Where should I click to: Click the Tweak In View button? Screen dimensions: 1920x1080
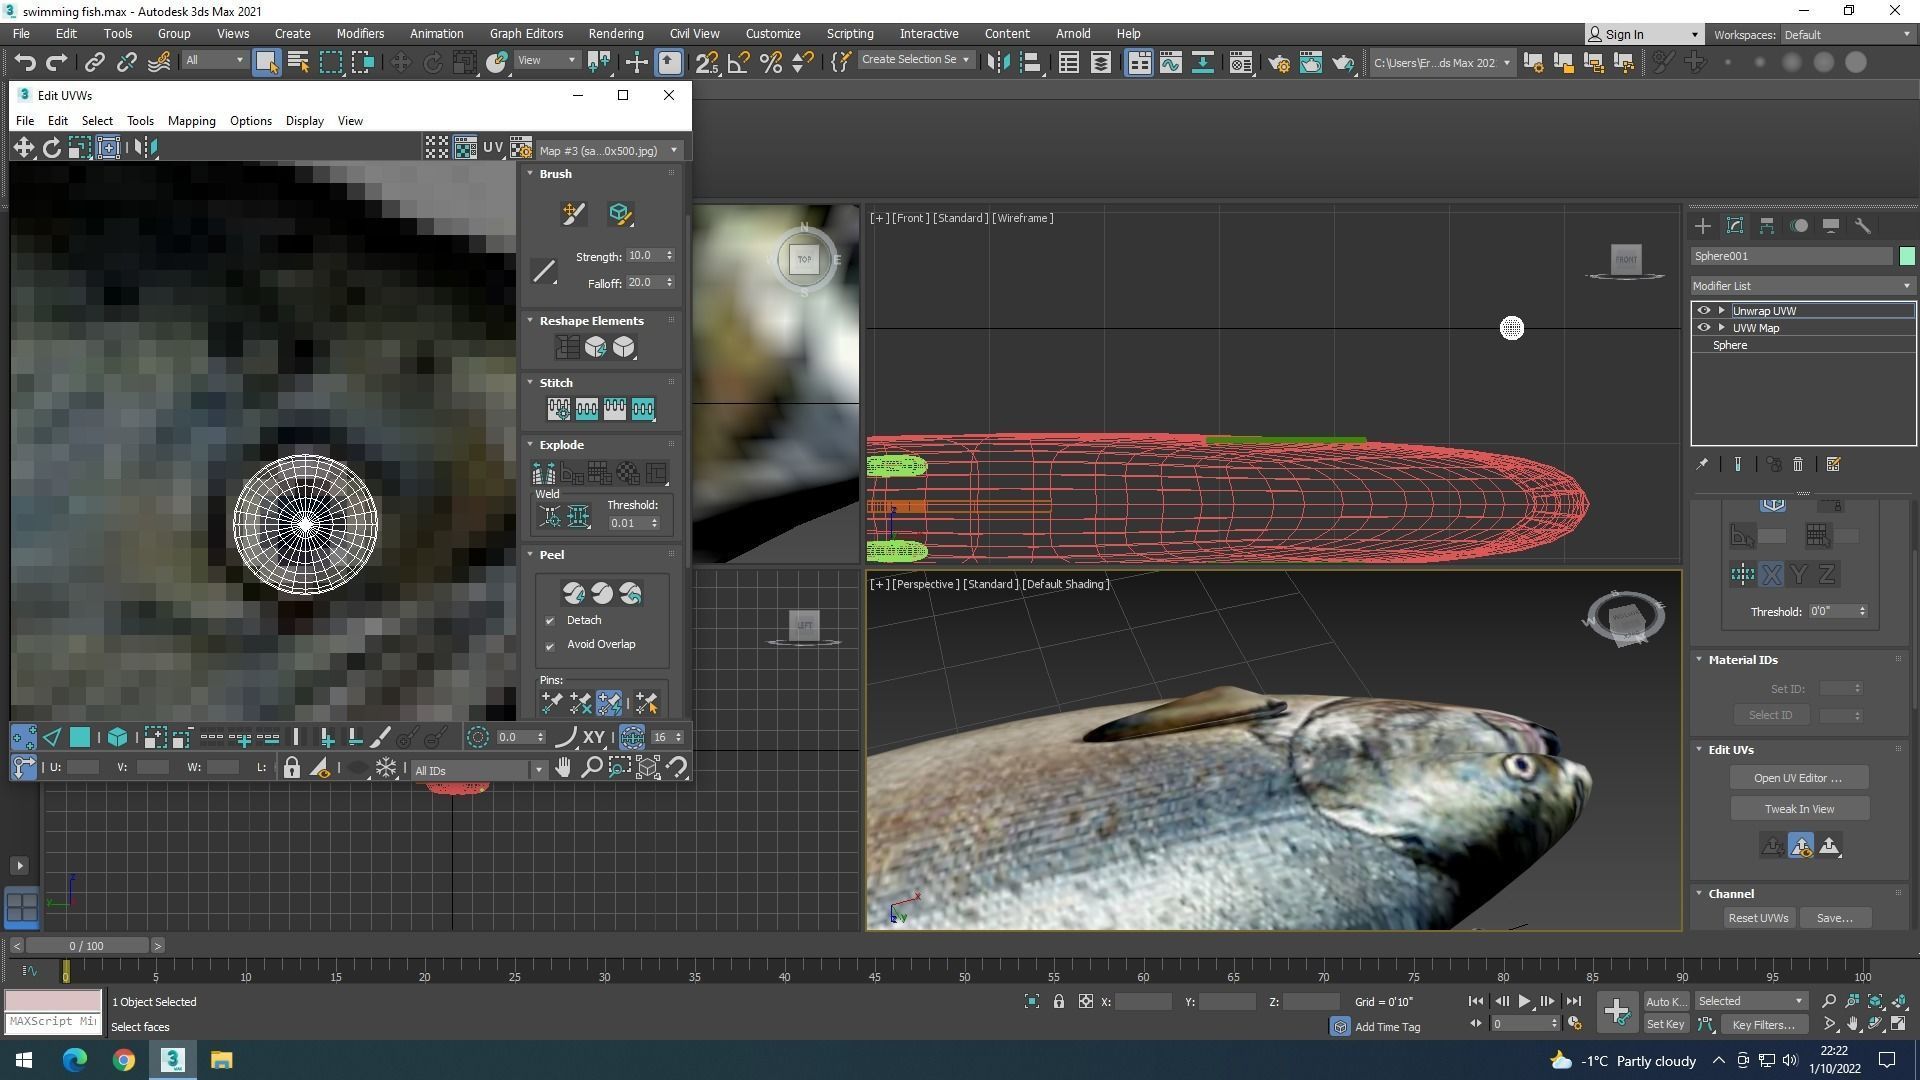pos(1798,809)
